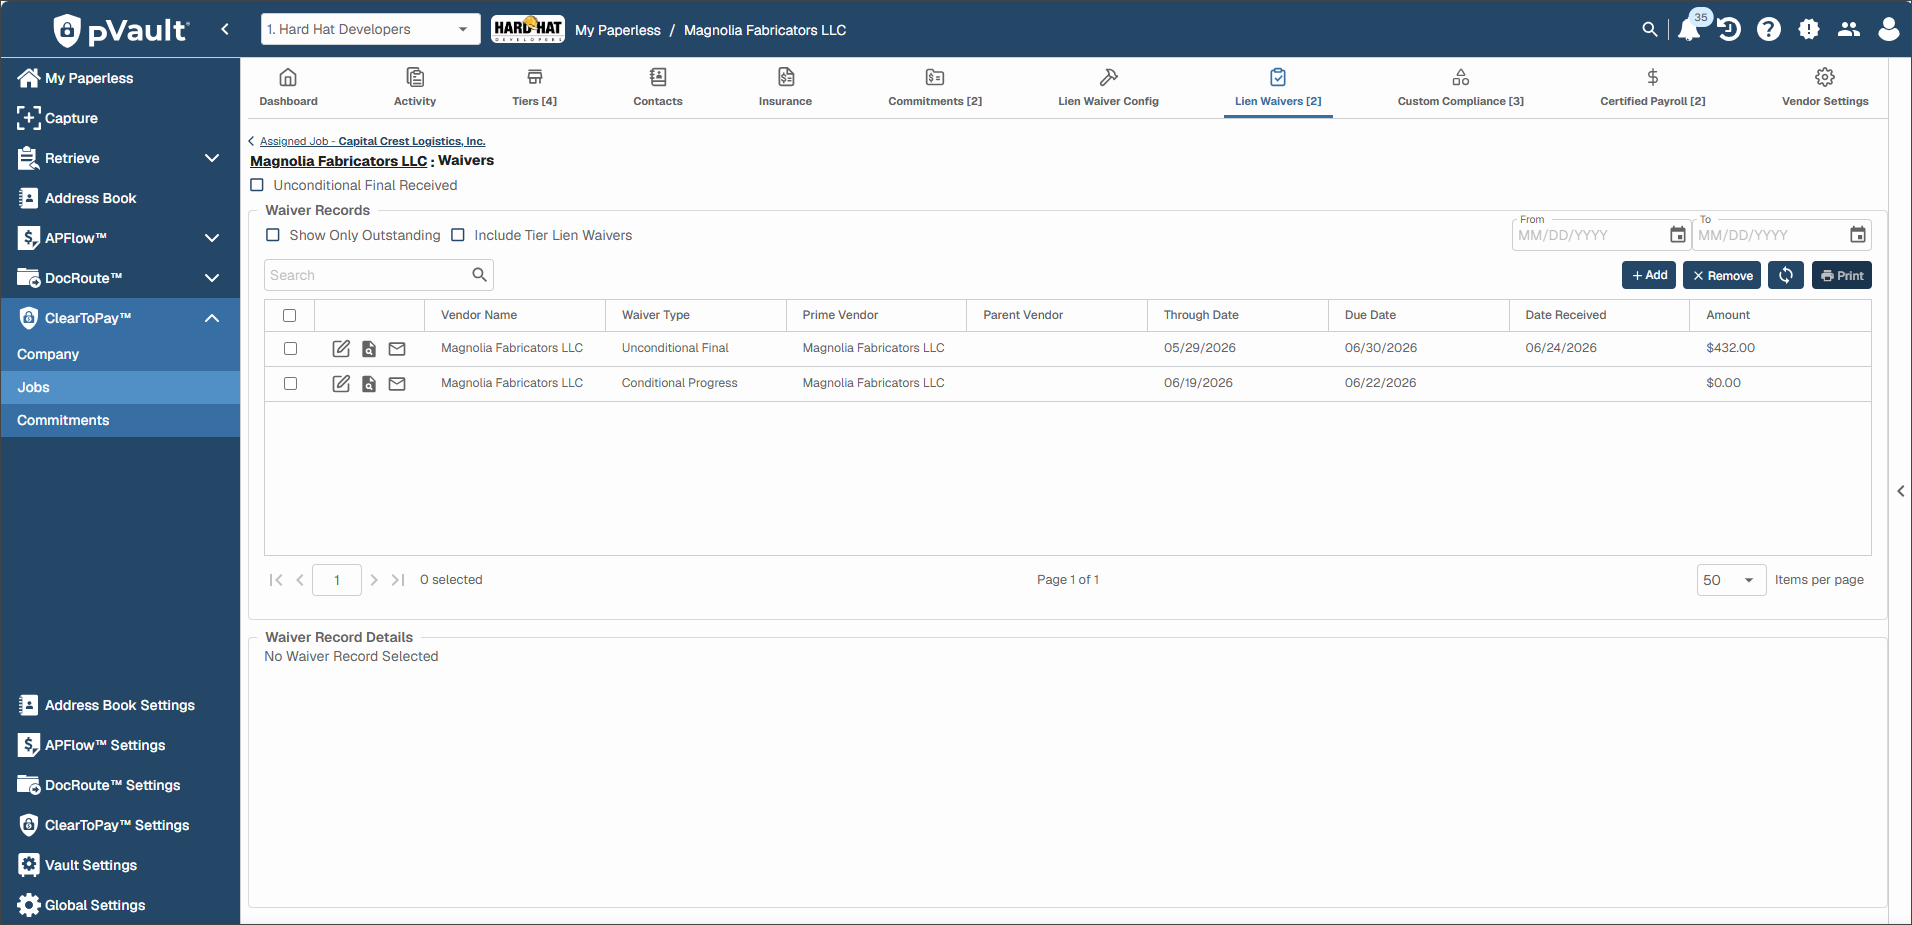Open Global Settings in the sidebar

pos(95,905)
